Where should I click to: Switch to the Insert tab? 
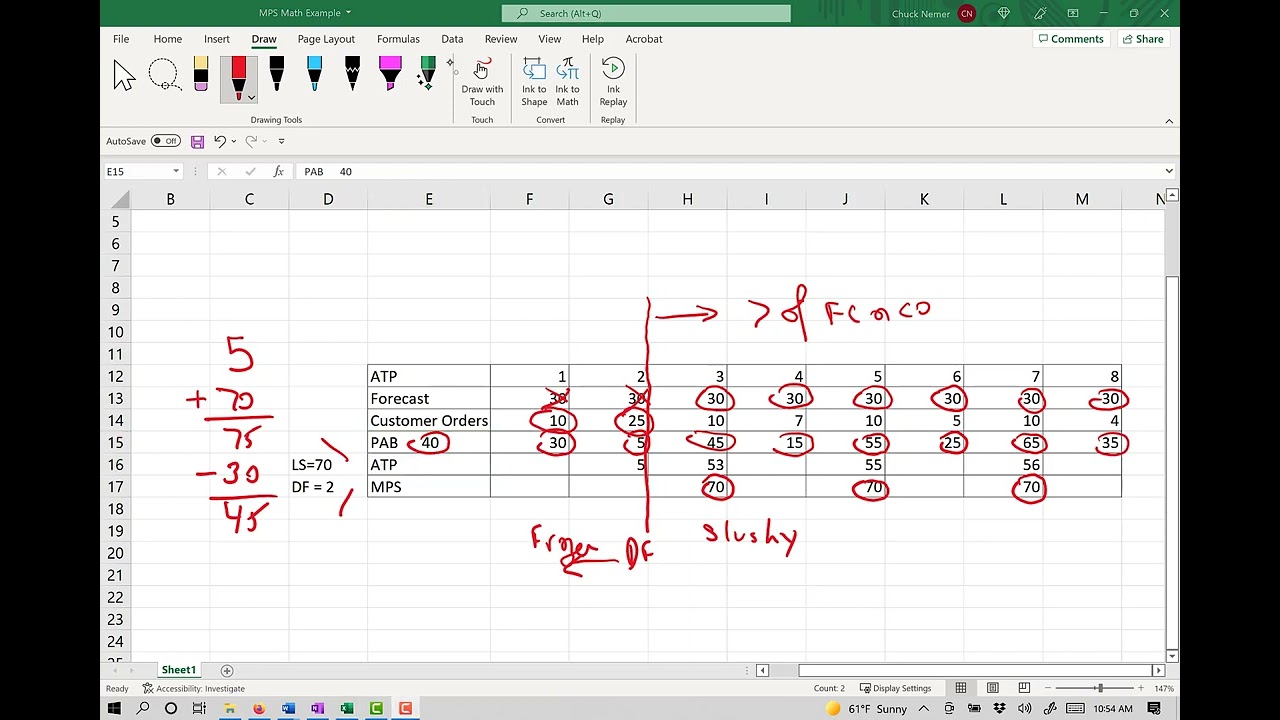tap(217, 39)
